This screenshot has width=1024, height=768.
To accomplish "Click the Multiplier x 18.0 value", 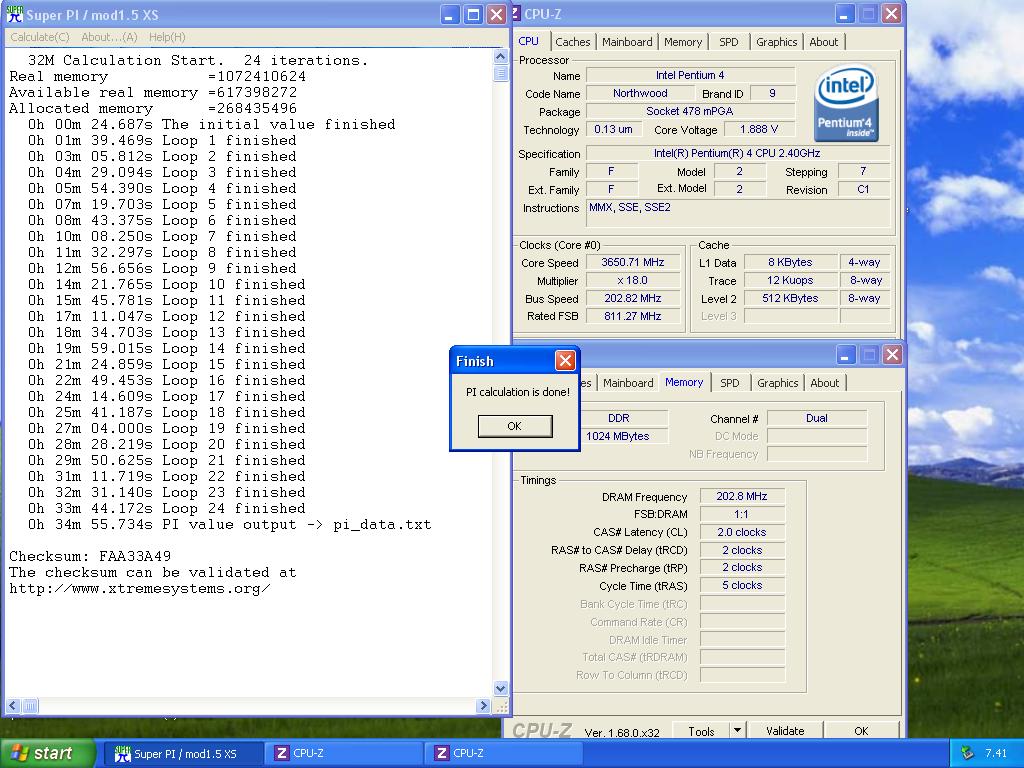I will [x=632, y=280].
